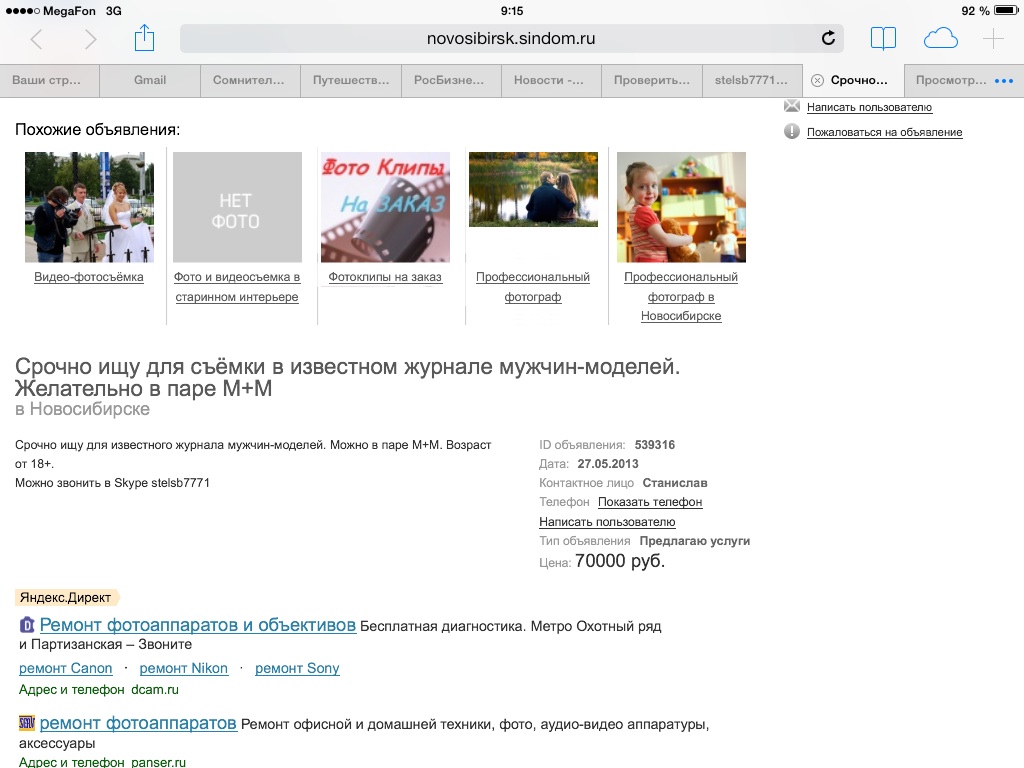The image size is (1024, 768).
Task: Close the current tab with the X icon
Action: [817, 80]
